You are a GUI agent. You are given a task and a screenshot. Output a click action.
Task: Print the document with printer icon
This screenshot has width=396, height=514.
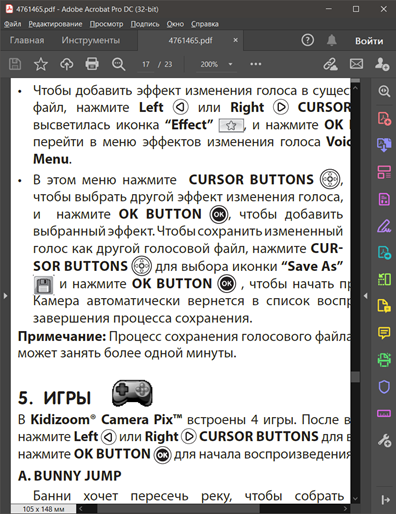coord(92,64)
